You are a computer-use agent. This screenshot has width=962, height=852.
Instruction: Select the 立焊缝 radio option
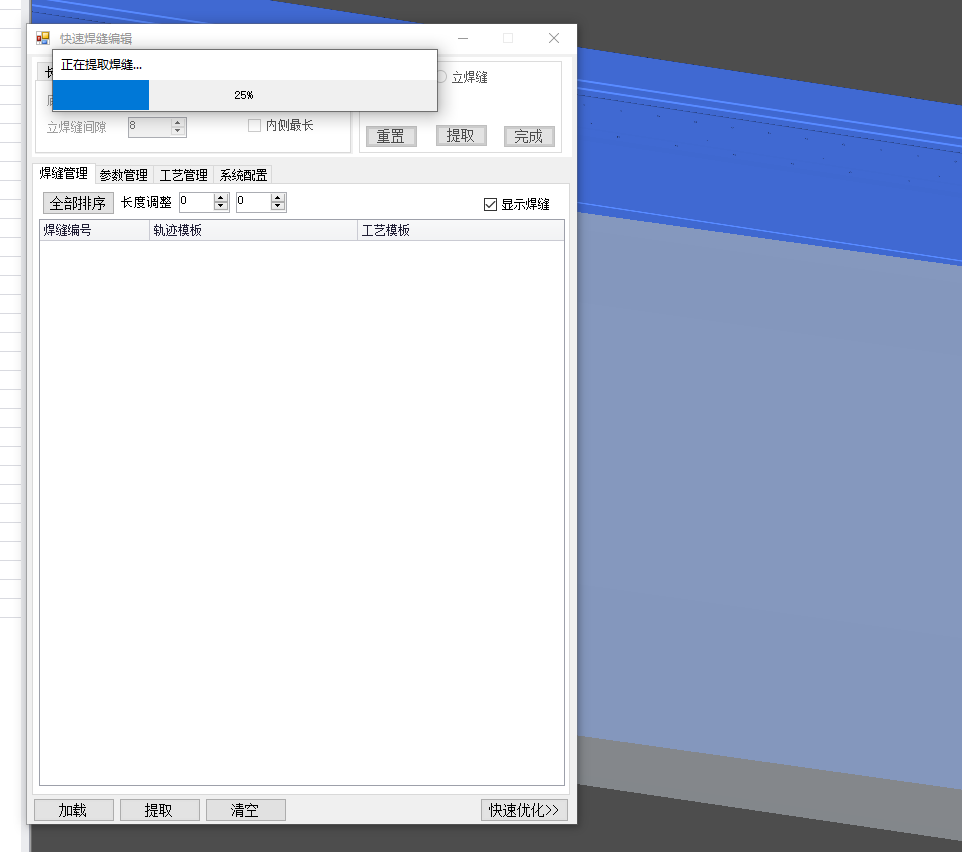pyautogui.click(x=442, y=77)
